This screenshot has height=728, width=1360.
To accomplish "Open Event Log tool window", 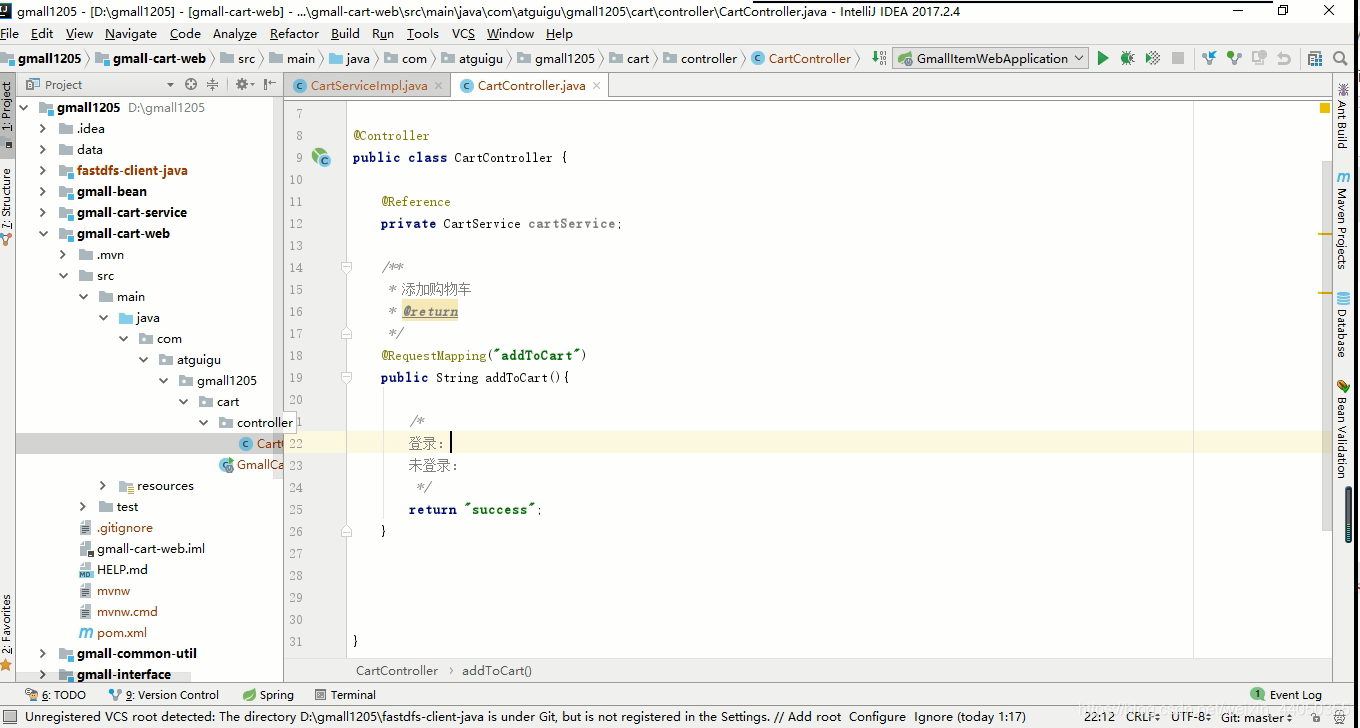I will tap(1286, 694).
